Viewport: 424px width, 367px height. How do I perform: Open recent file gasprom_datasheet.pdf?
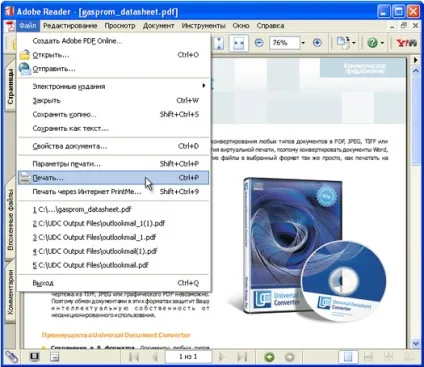tap(113, 209)
